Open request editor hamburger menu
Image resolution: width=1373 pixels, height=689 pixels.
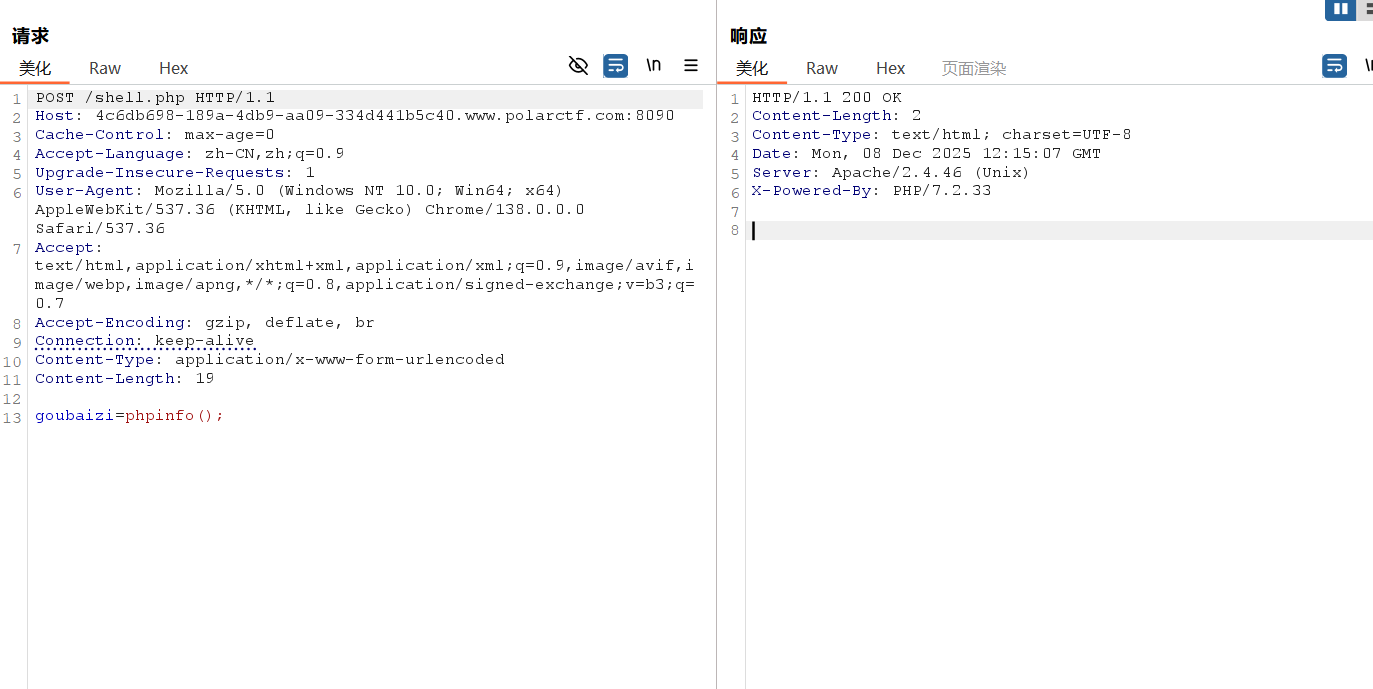click(x=691, y=65)
